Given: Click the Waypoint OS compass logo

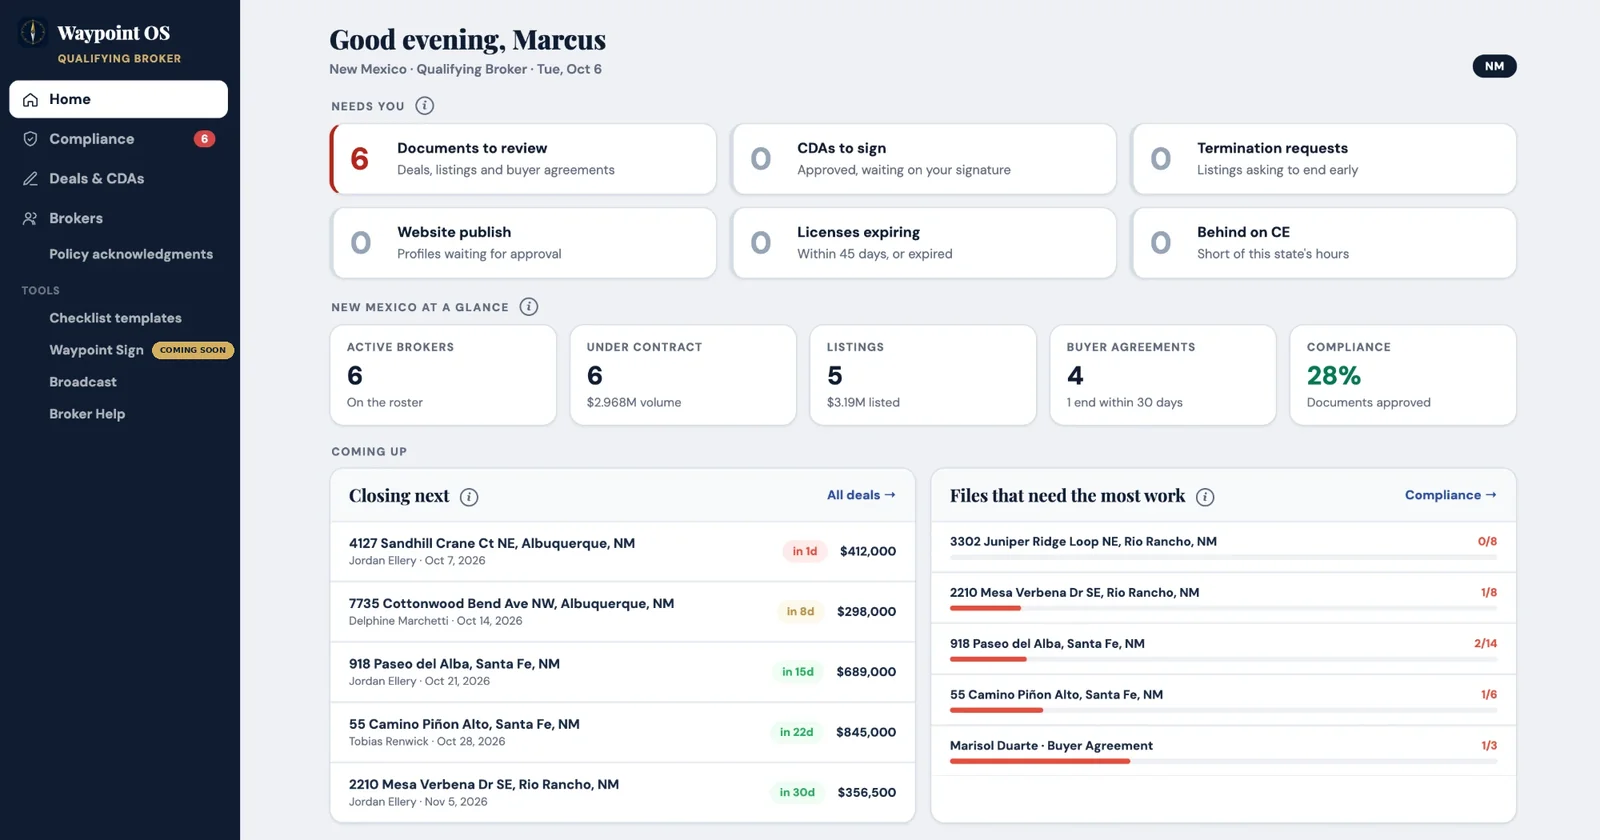Looking at the screenshot, I should pyautogui.click(x=33, y=32).
